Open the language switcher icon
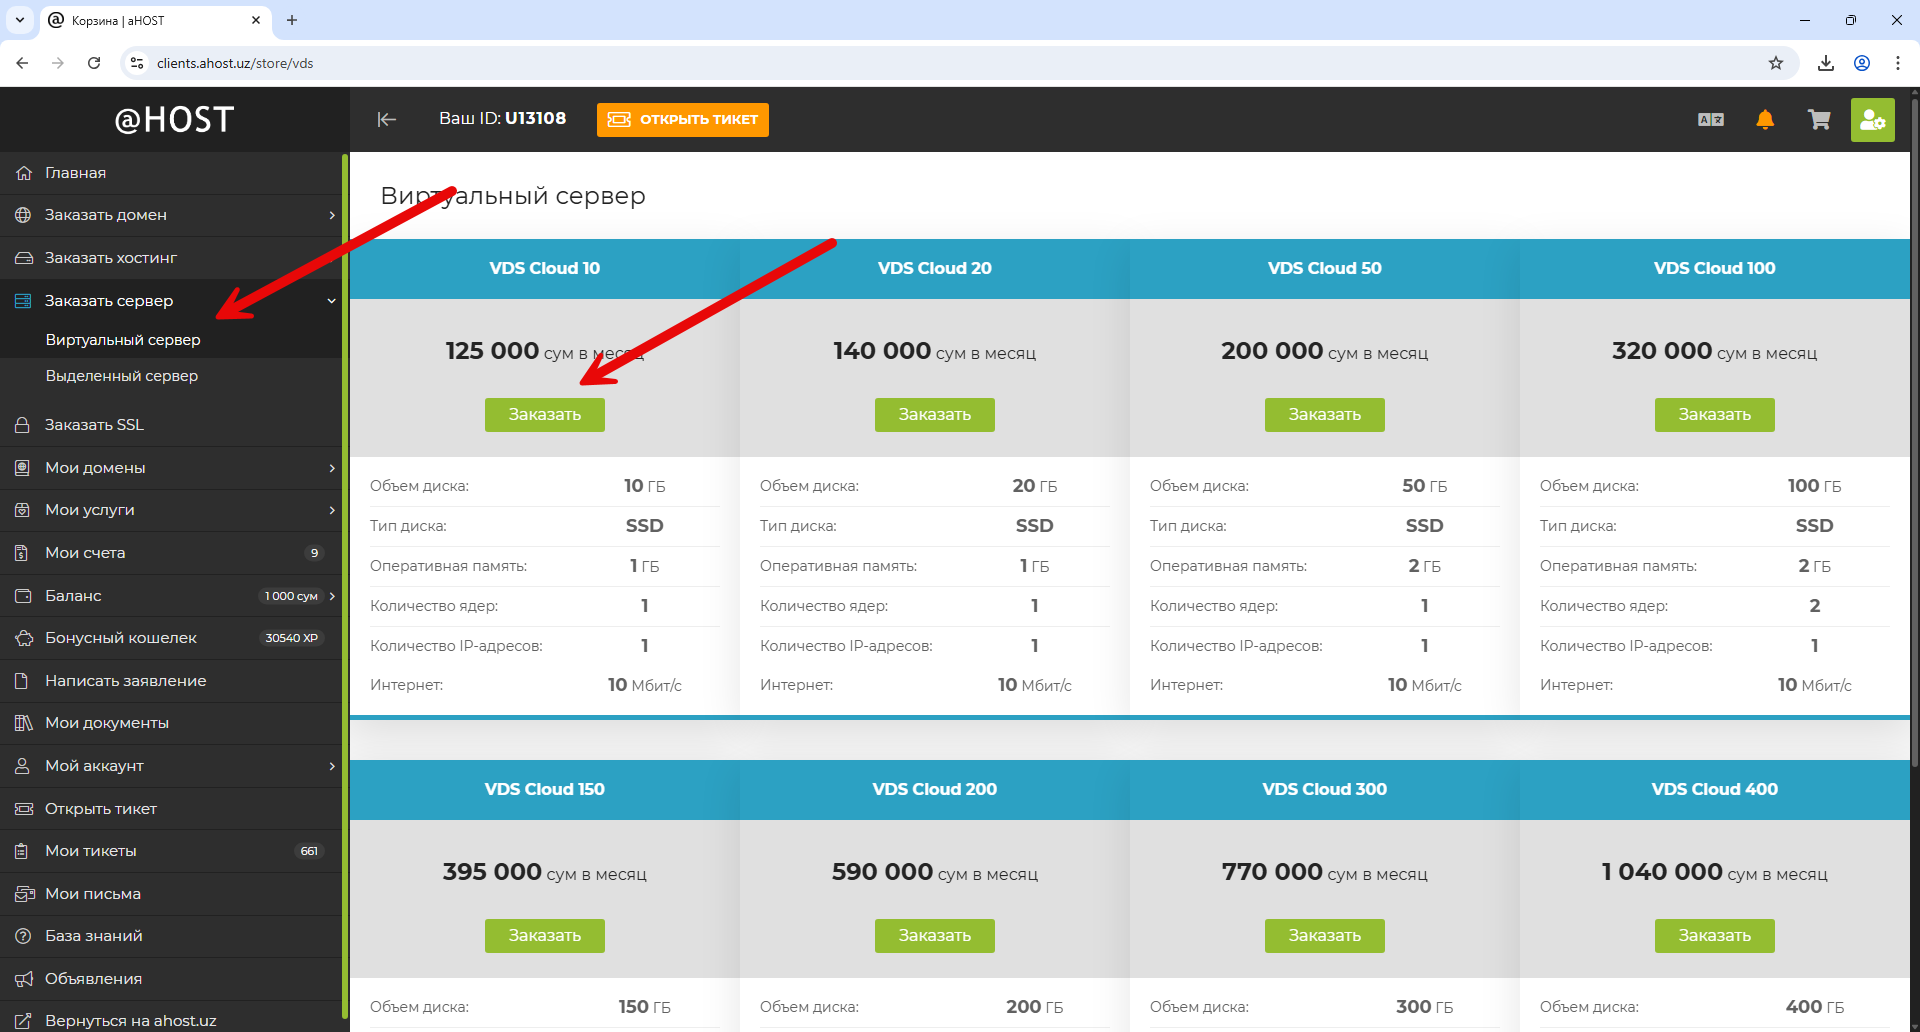 coord(1711,120)
